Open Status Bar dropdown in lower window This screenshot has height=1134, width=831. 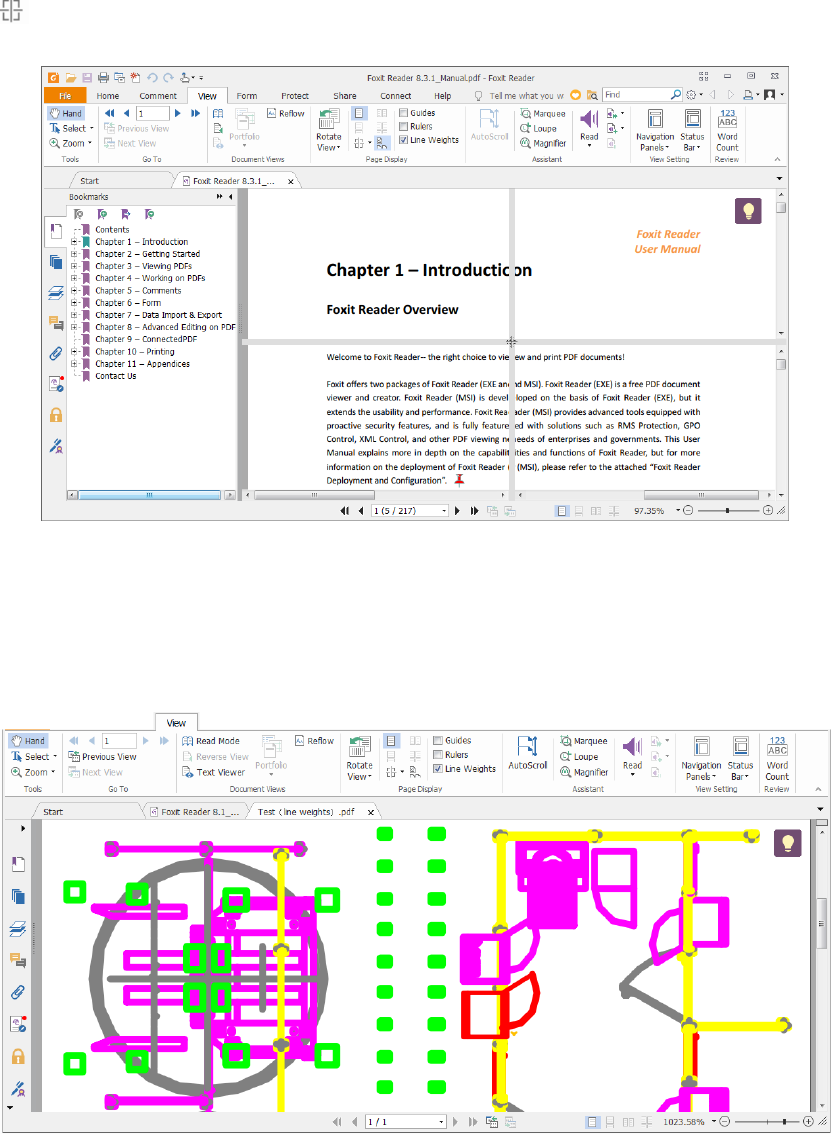pyautogui.click(x=740, y=759)
